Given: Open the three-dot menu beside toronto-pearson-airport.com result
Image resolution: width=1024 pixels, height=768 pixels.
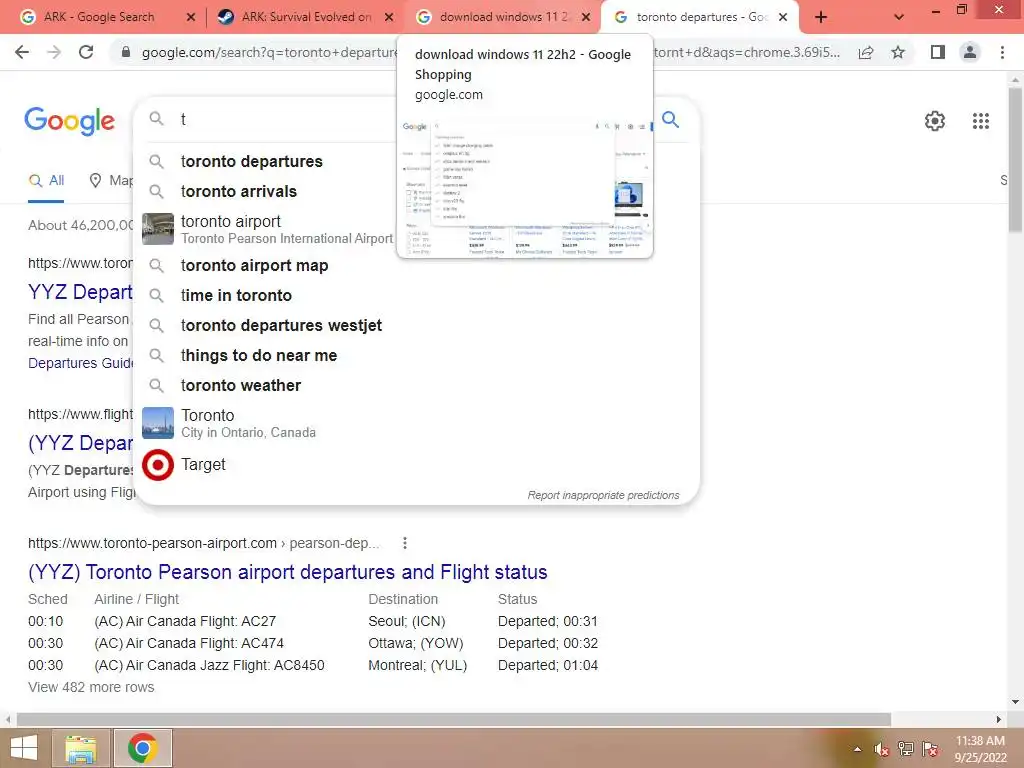Looking at the screenshot, I should [405, 543].
